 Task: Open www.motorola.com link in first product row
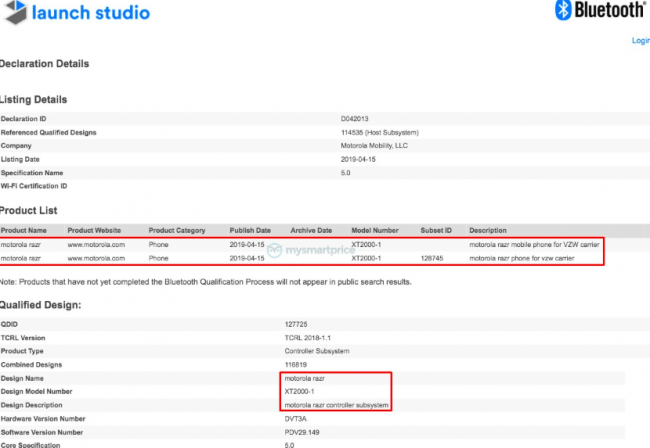coord(95,244)
